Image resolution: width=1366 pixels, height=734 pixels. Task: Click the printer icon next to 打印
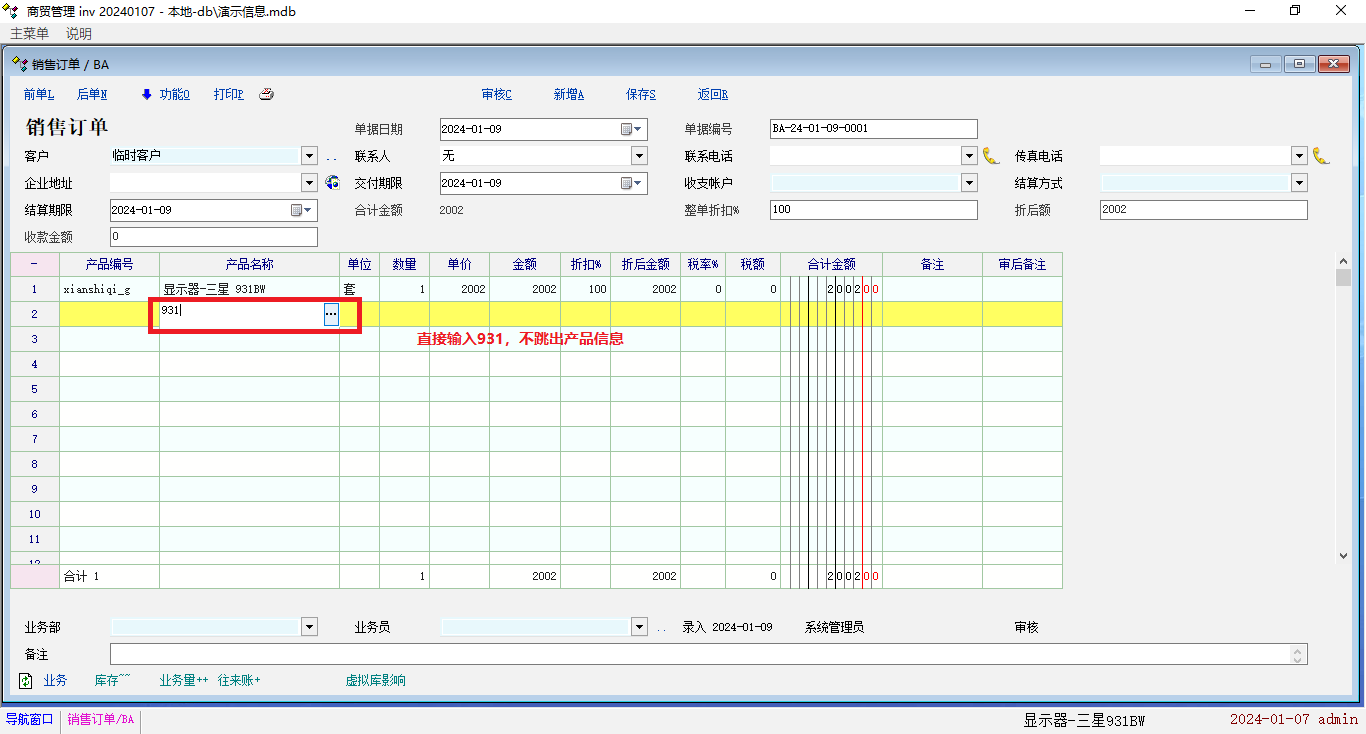coord(266,95)
